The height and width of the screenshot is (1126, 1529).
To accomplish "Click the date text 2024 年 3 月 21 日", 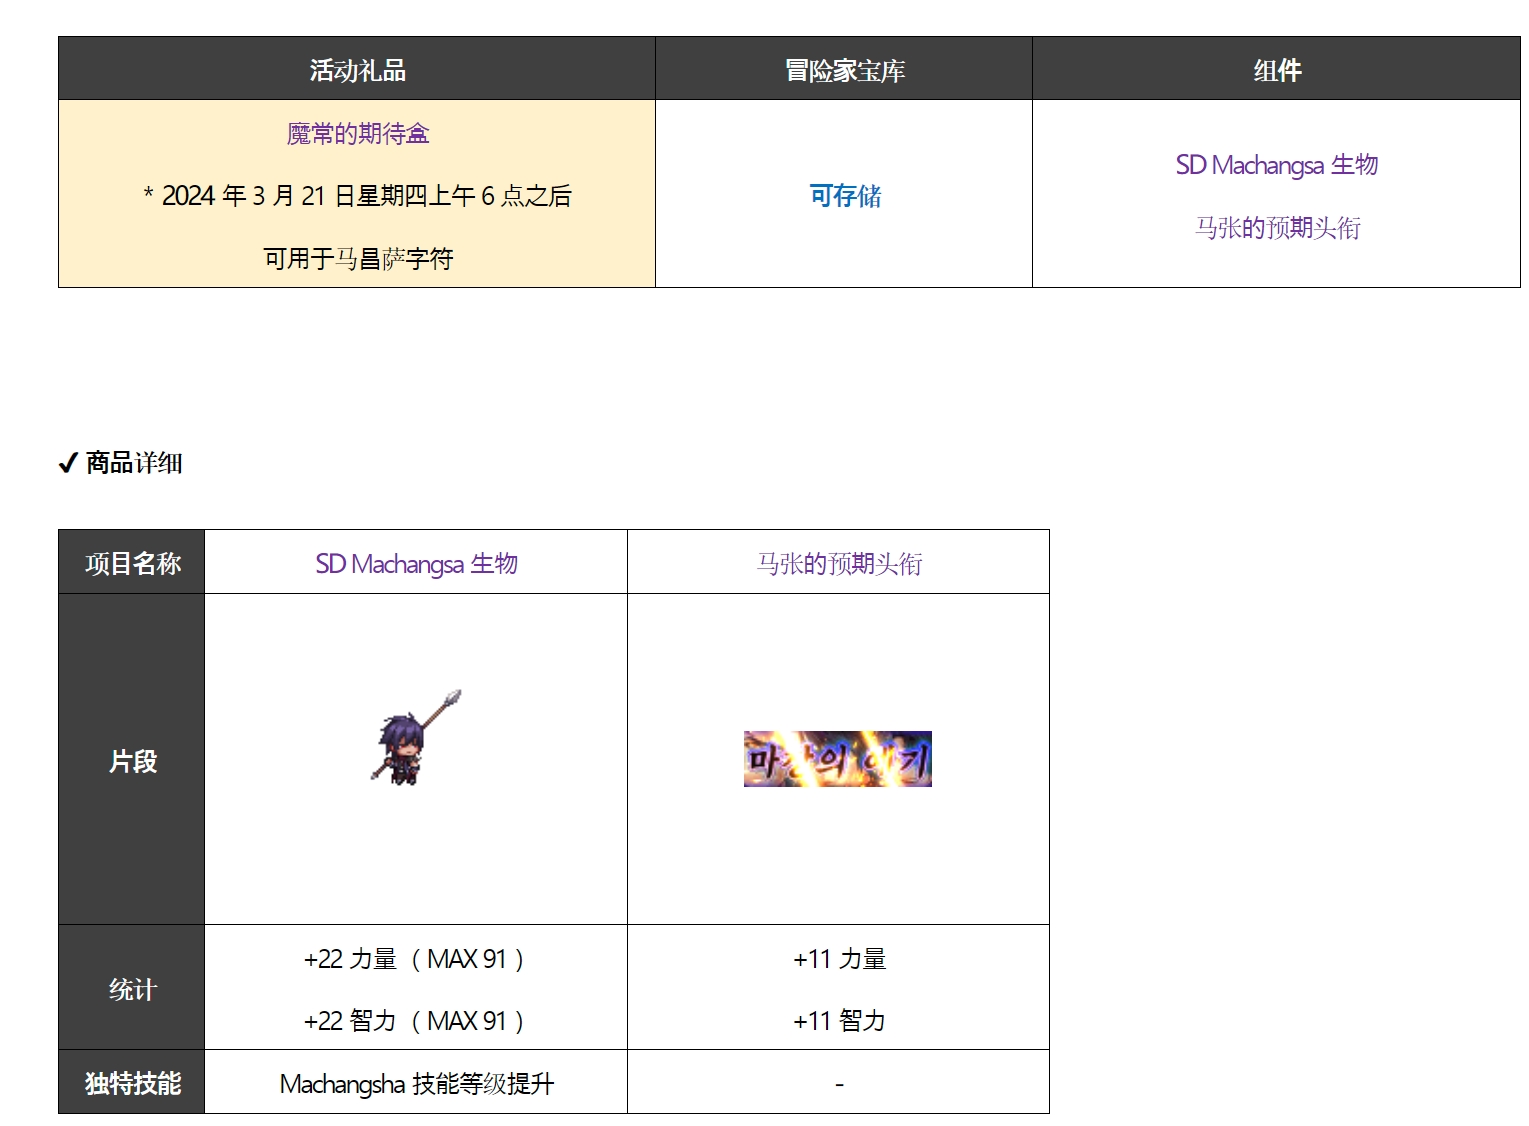I will (258, 195).
